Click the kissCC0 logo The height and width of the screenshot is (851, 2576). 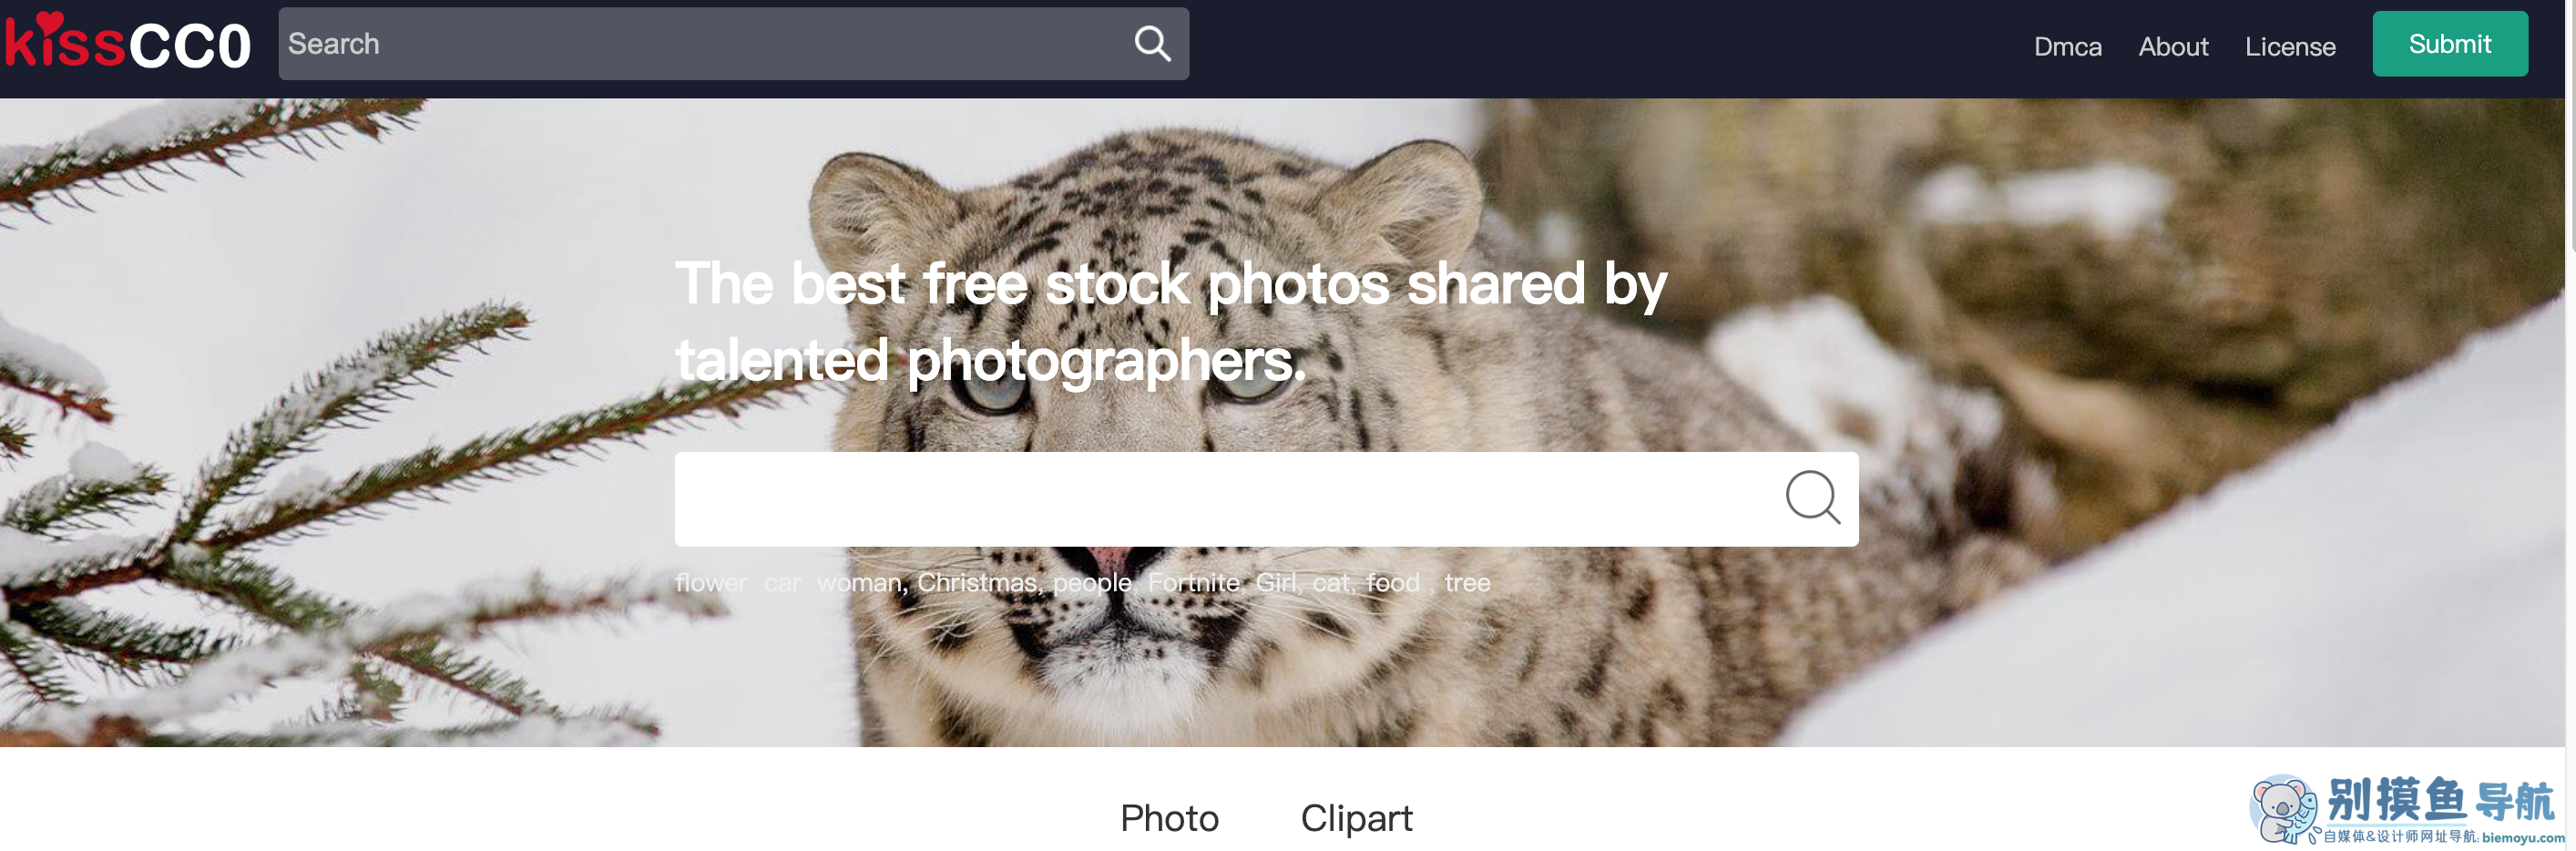(x=127, y=42)
